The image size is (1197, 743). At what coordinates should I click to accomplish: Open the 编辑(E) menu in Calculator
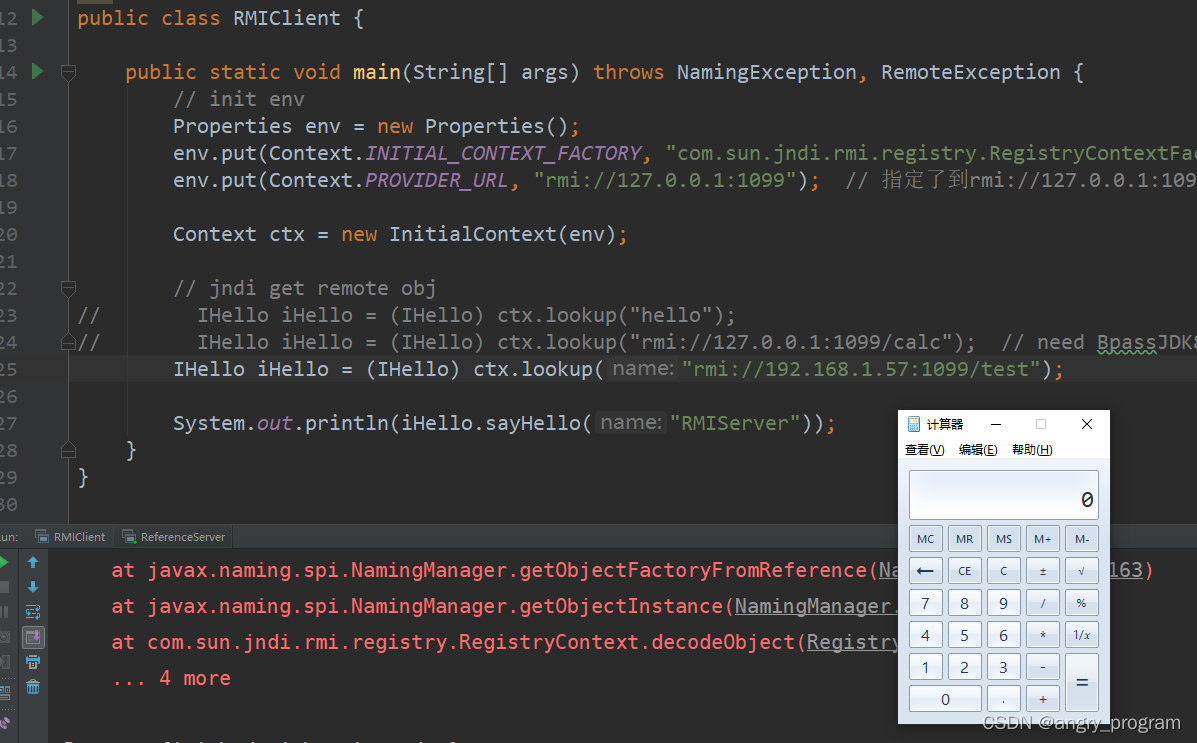978,450
